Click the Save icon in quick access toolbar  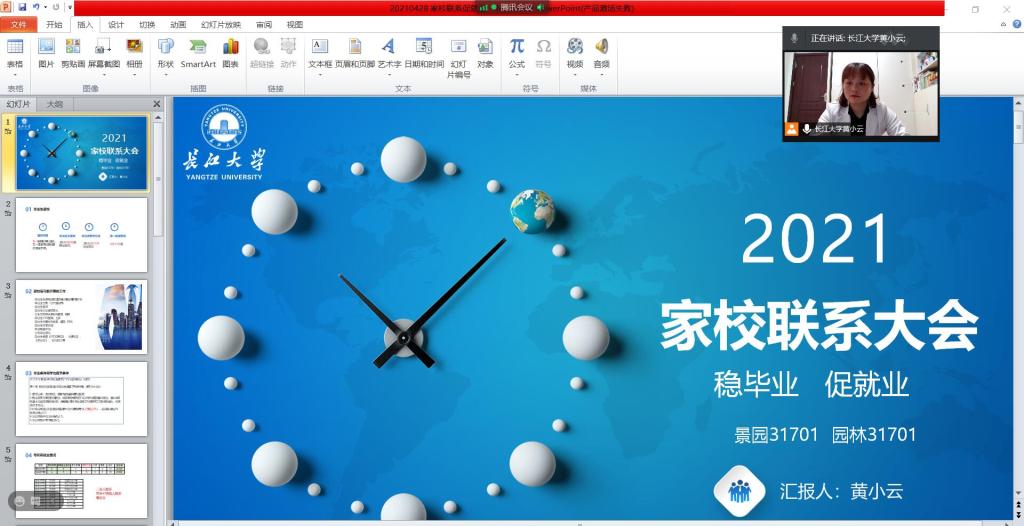pyautogui.click(x=22, y=7)
